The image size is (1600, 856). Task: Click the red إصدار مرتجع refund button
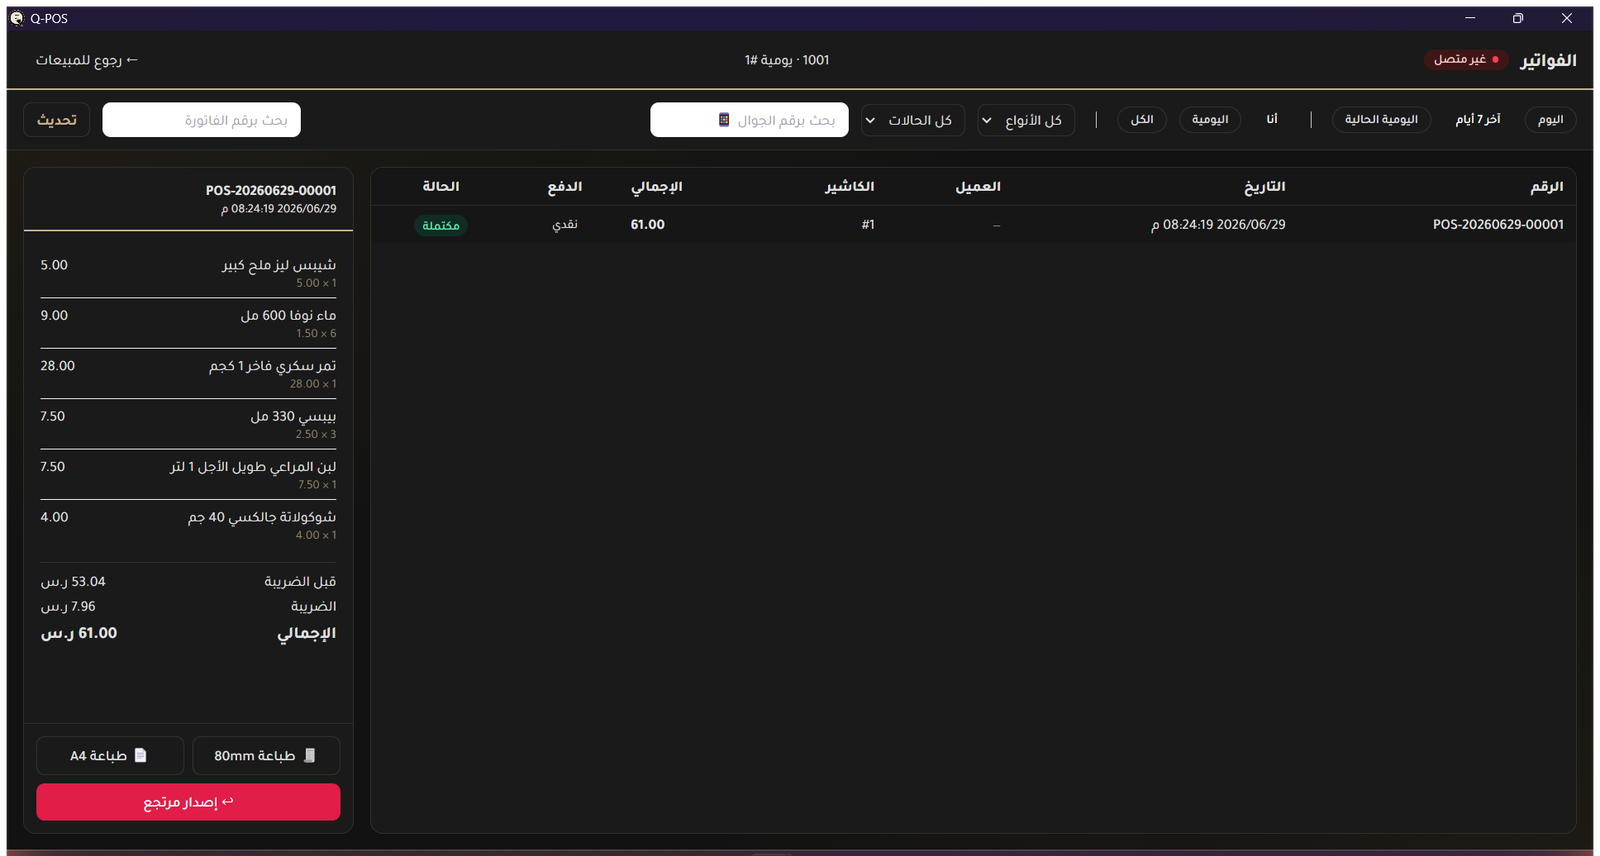pyautogui.click(x=188, y=802)
